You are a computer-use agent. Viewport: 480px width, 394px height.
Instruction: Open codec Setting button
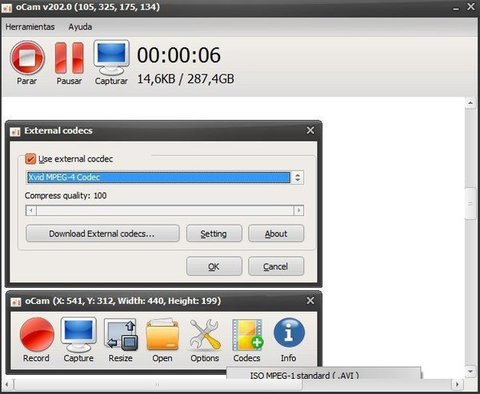(x=214, y=233)
